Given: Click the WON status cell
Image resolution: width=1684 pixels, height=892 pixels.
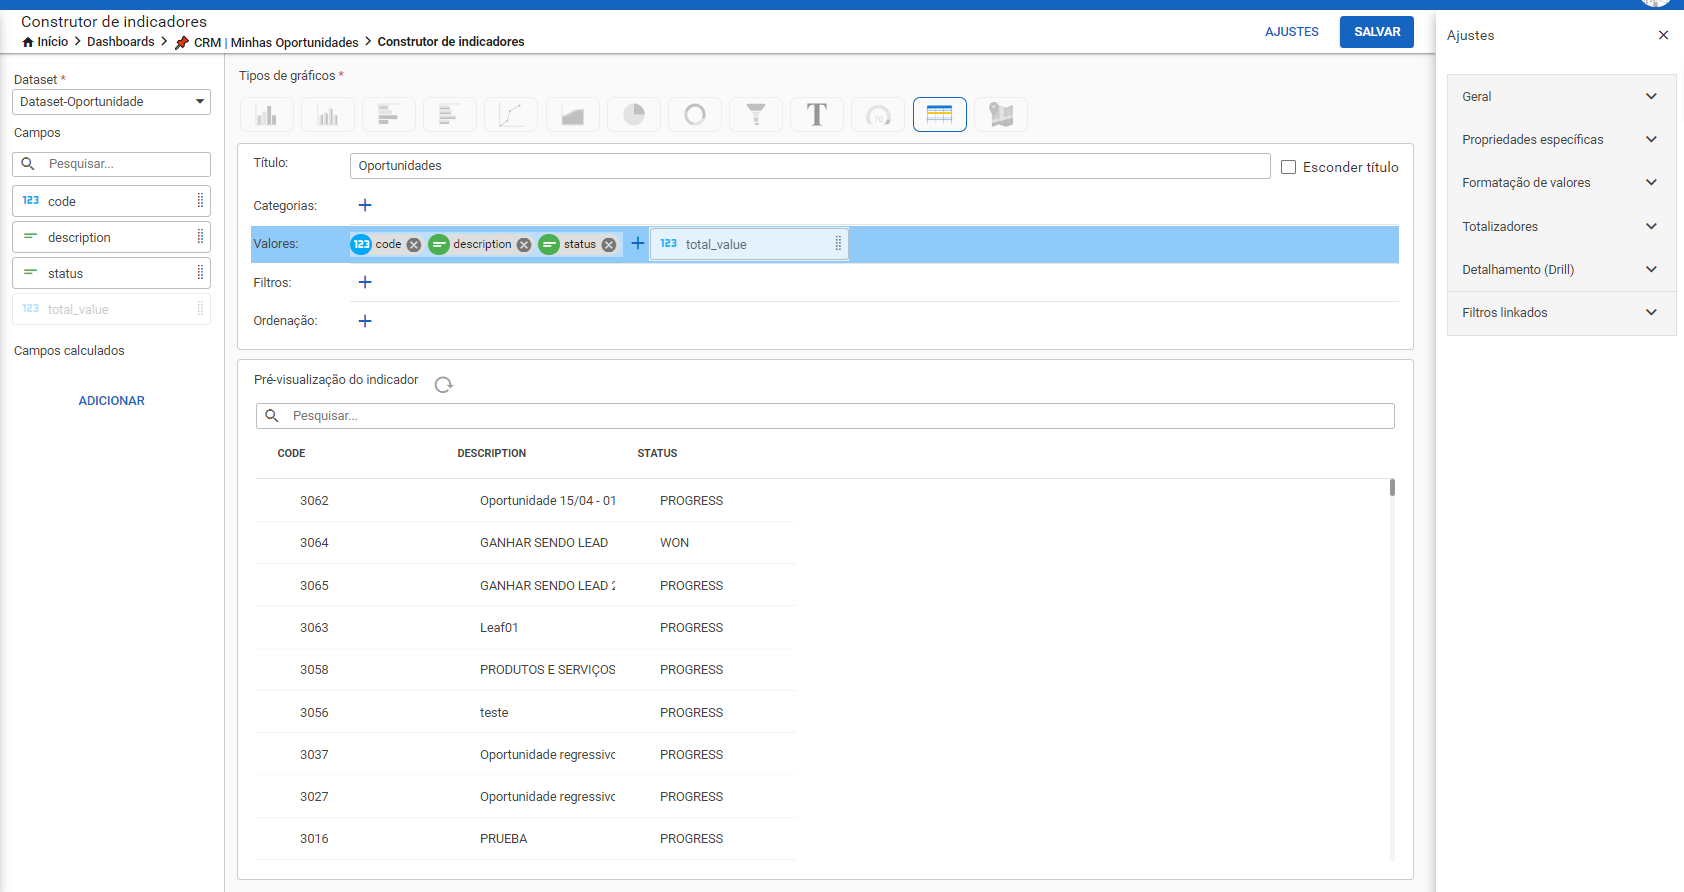Looking at the screenshot, I should [674, 543].
